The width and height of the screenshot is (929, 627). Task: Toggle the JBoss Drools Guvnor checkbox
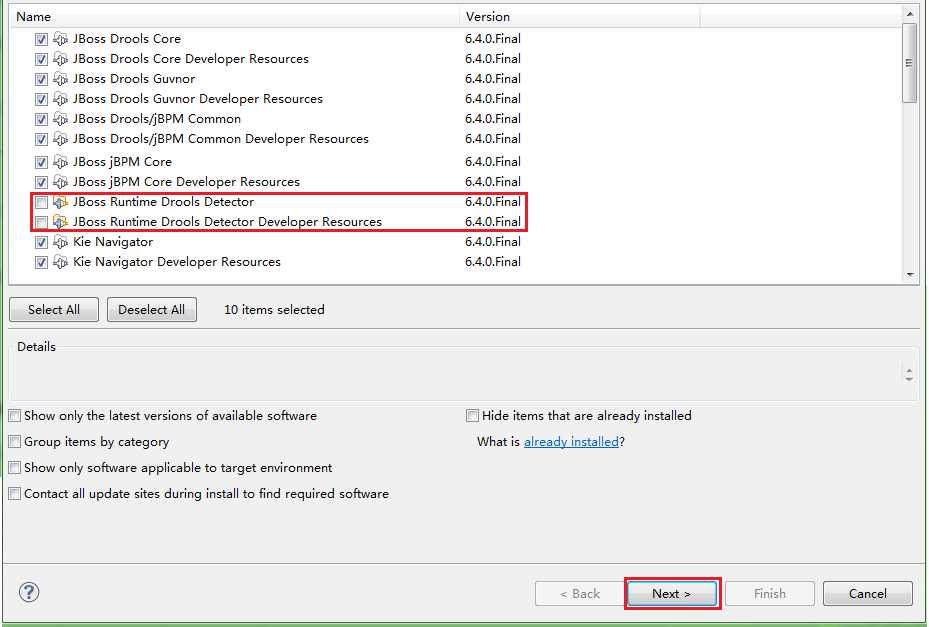pyautogui.click(x=41, y=79)
